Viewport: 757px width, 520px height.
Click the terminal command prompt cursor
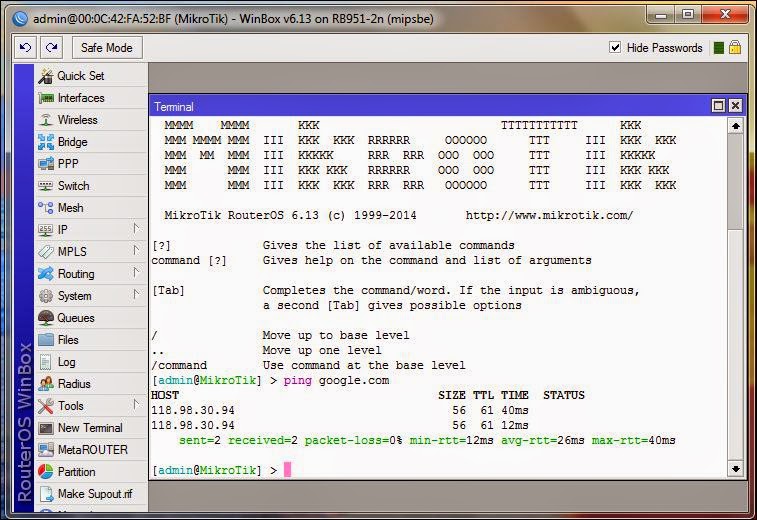287,469
